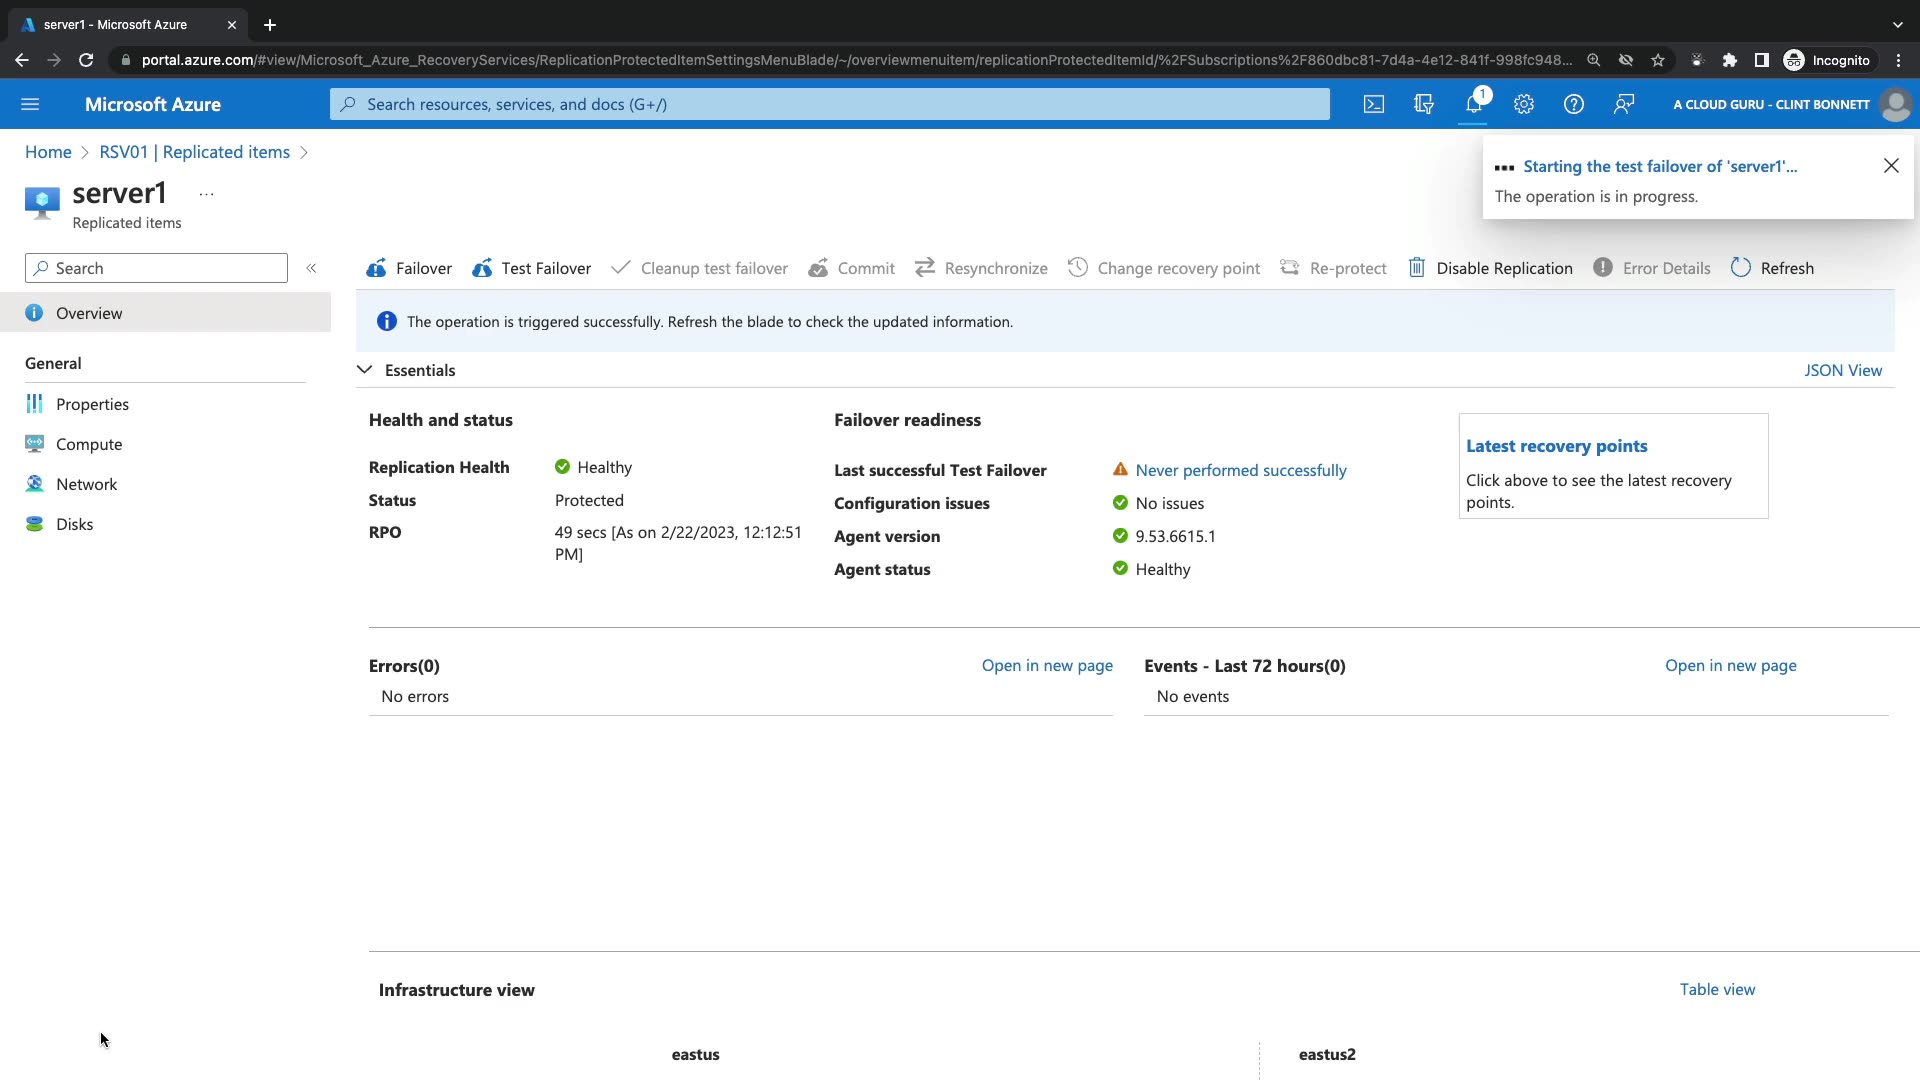Switch to Table view link
Image resolution: width=1920 pixels, height=1080 pixels.
1717,989
